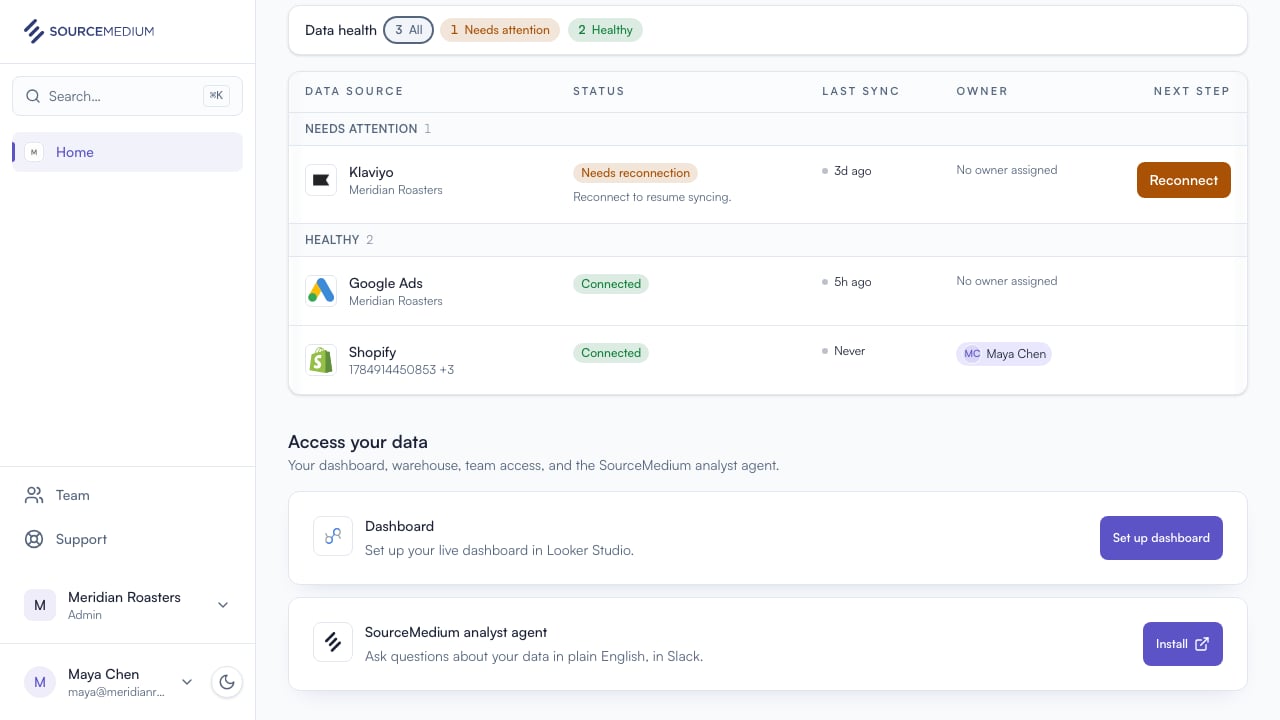1280x720 pixels.
Task: Click the Never last sync value
Action: coord(849,351)
